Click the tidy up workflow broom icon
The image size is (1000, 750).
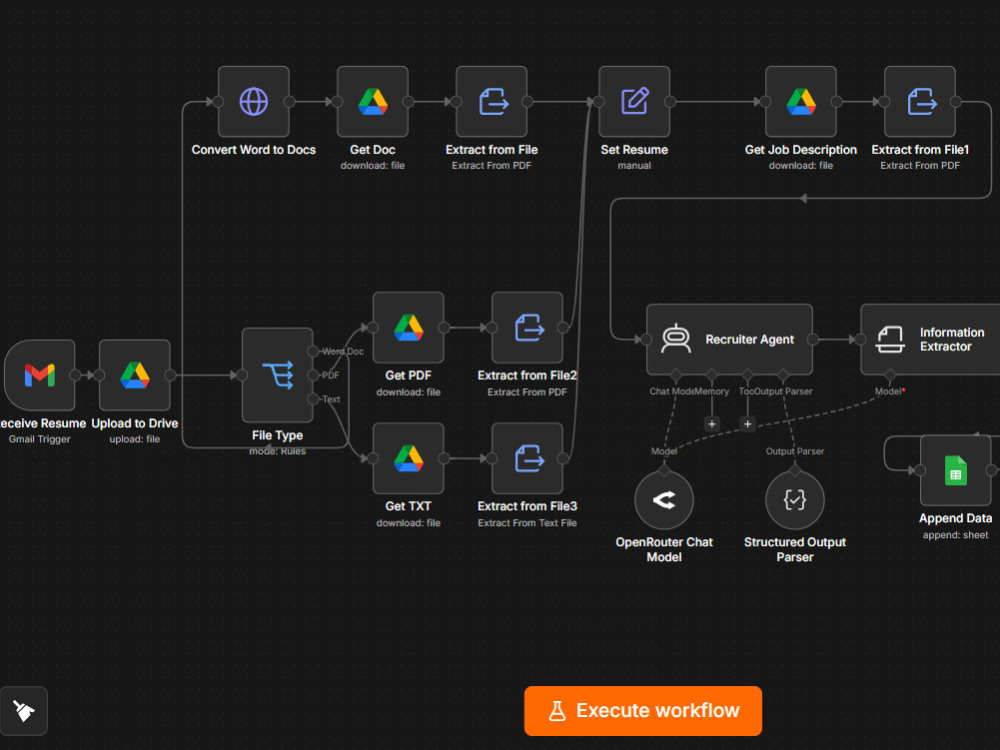tap(24, 711)
